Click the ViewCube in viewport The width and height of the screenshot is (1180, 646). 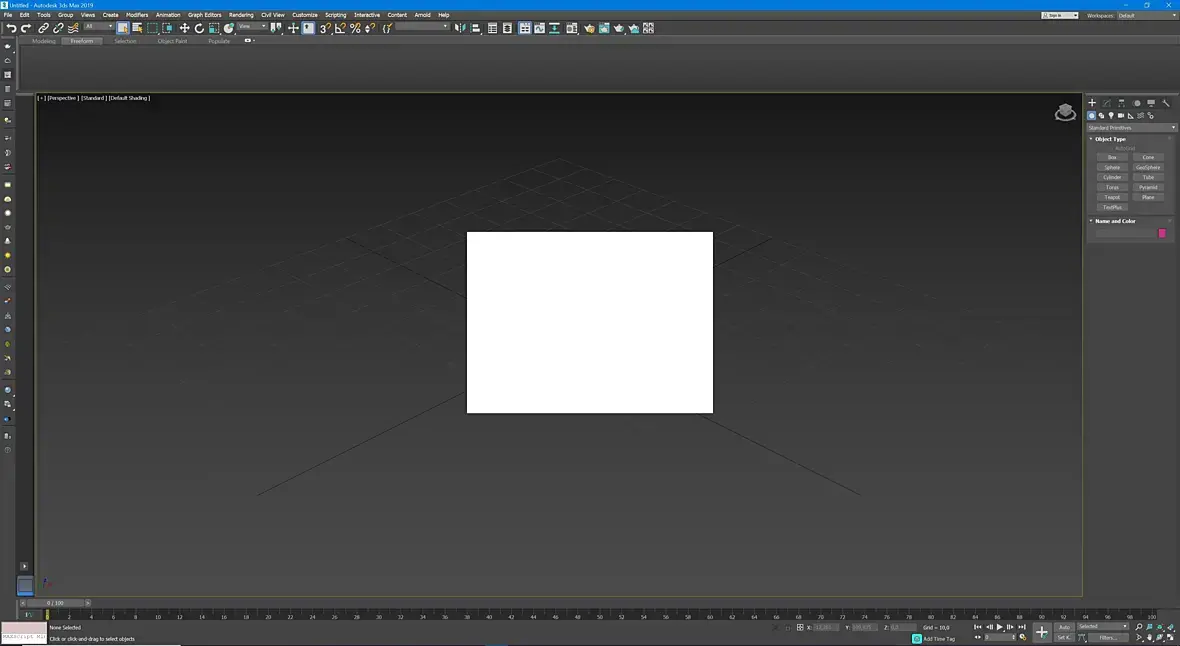coord(1066,113)
